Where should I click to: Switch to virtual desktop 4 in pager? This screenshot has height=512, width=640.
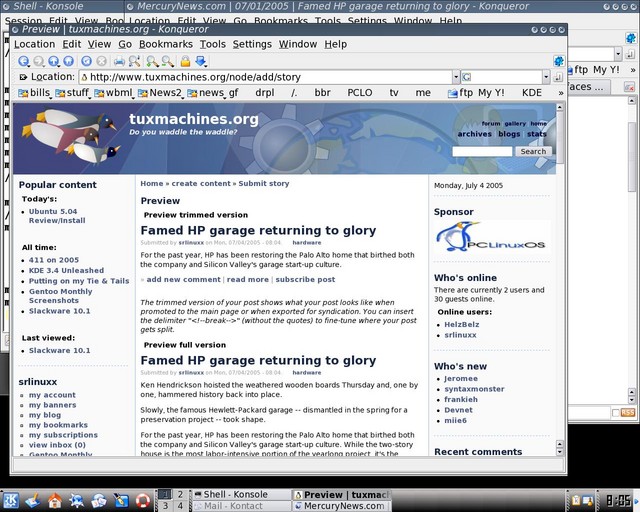click(179, 506)
